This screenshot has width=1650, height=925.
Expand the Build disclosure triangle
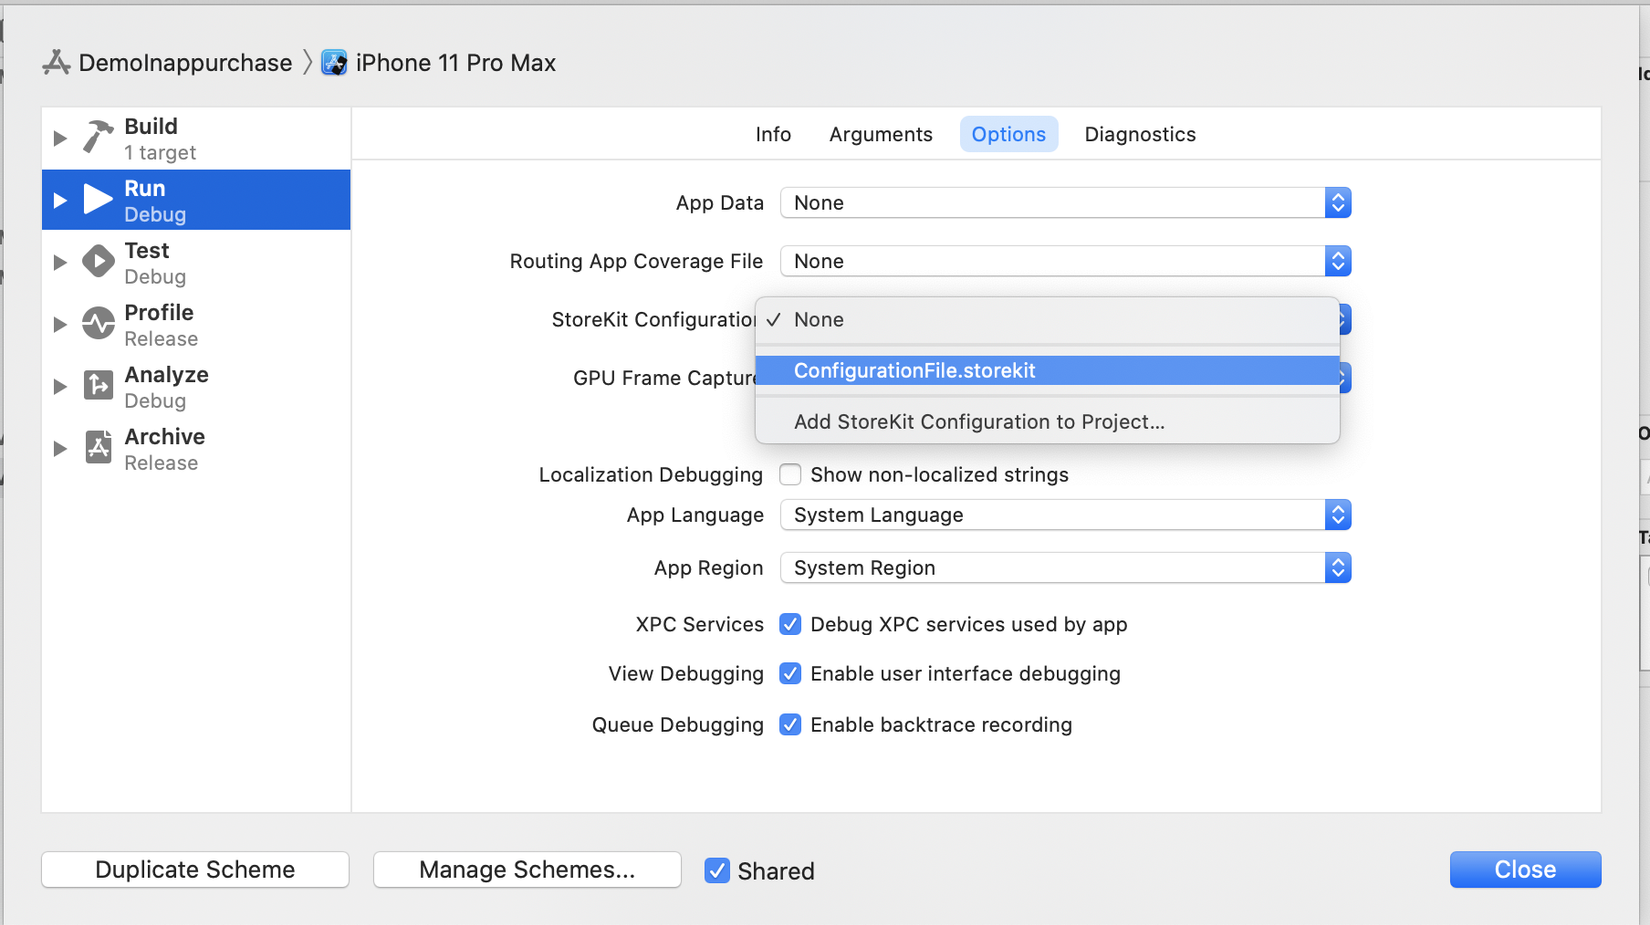pos(60,138)
